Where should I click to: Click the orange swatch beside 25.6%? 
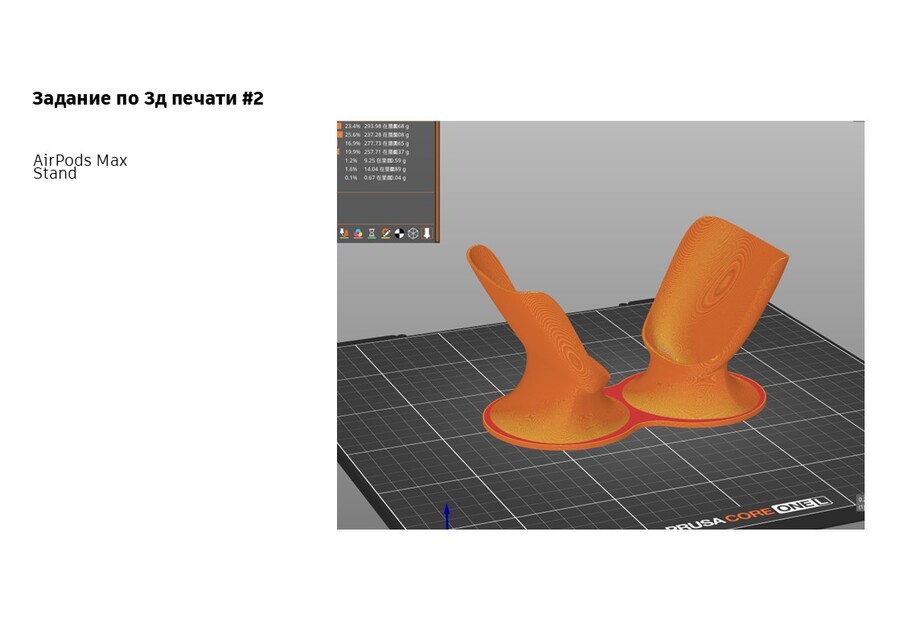tap(340, 134)
